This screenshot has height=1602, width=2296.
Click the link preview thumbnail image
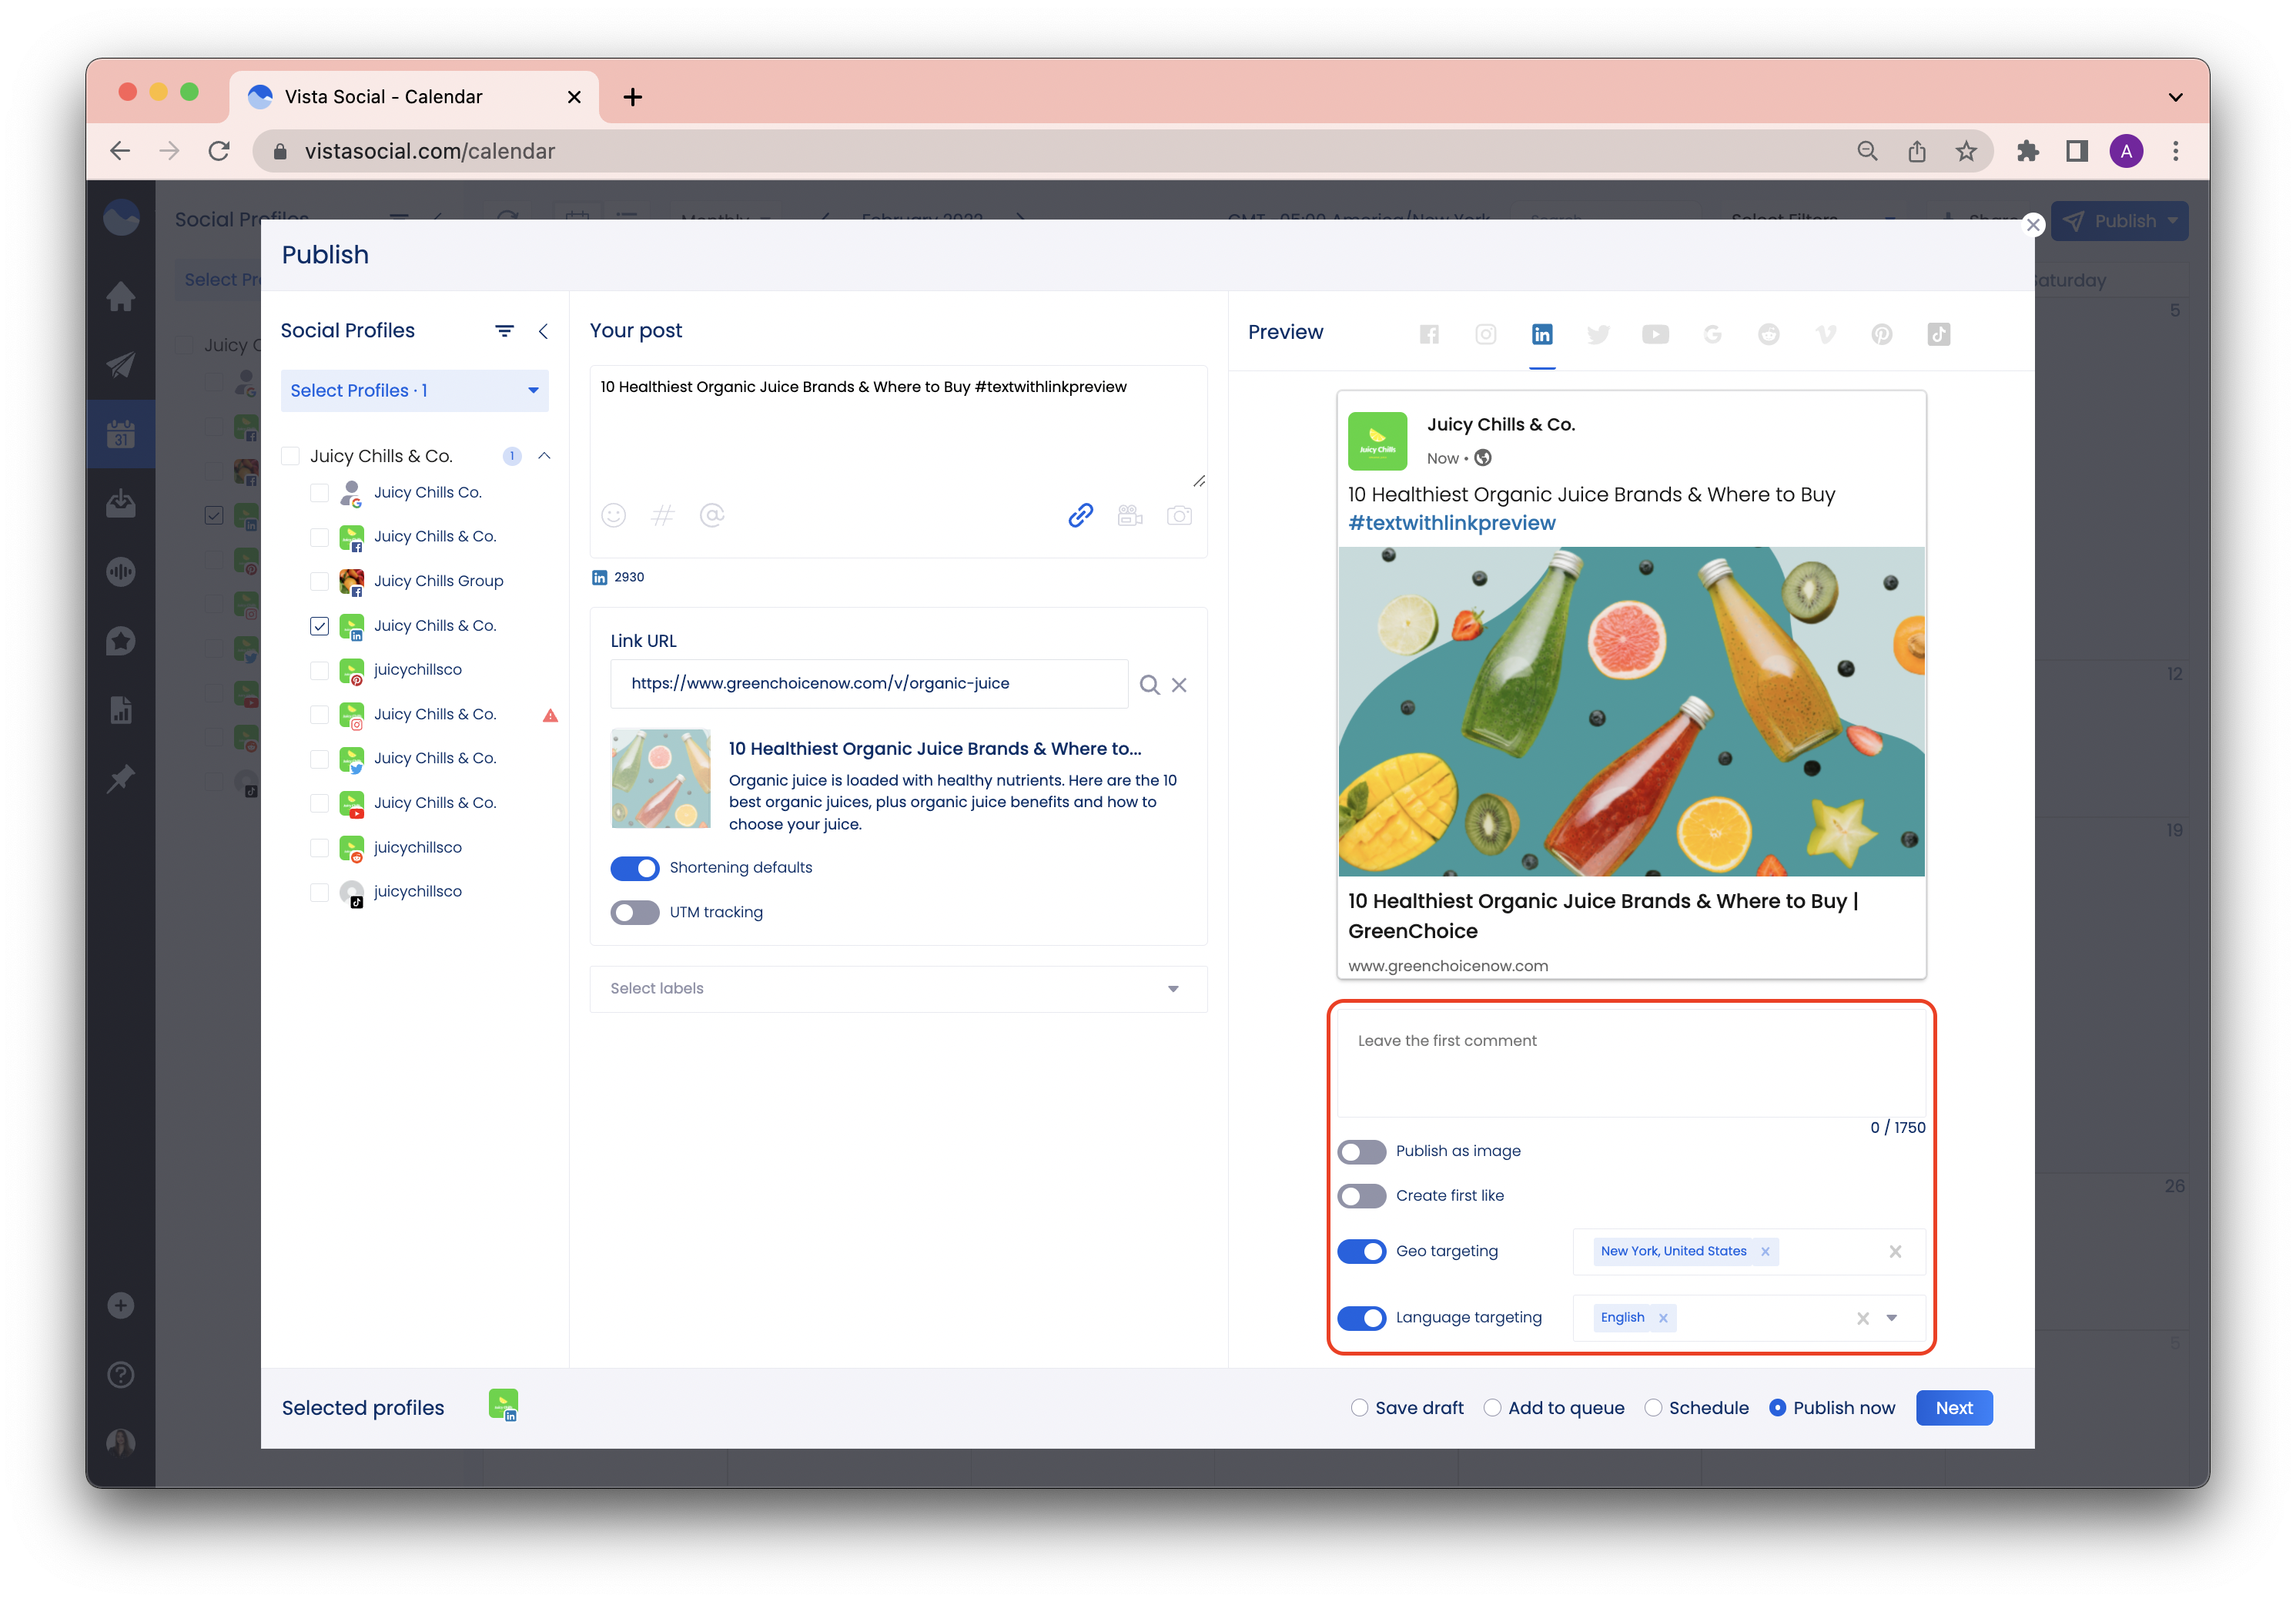tap(661, 779)
